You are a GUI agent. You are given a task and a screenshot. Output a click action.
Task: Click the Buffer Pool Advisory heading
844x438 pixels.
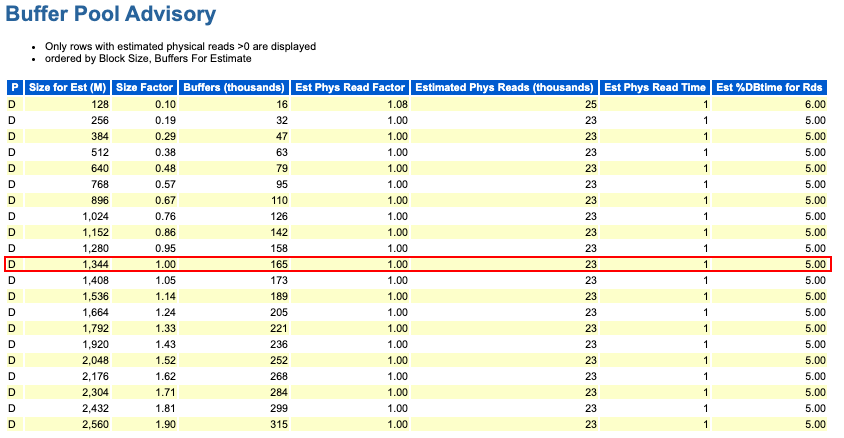tap(110, 13)
